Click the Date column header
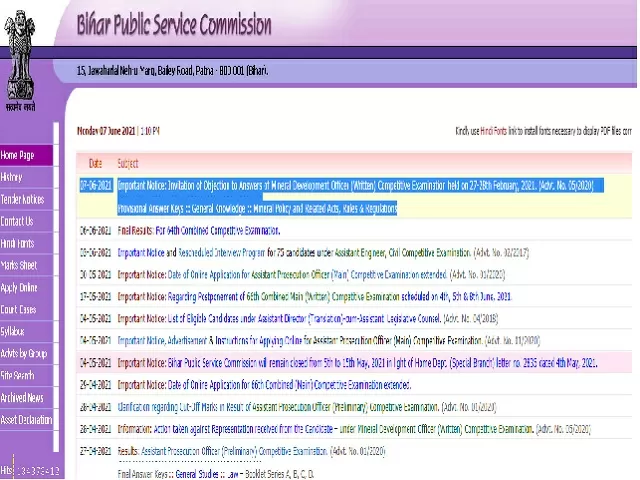Viewport: 640px width, 480px height. pos(95,164)
